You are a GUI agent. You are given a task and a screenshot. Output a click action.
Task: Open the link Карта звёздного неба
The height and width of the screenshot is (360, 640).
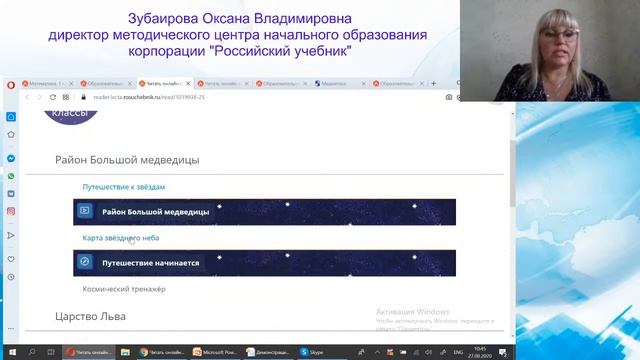[121, 238]
